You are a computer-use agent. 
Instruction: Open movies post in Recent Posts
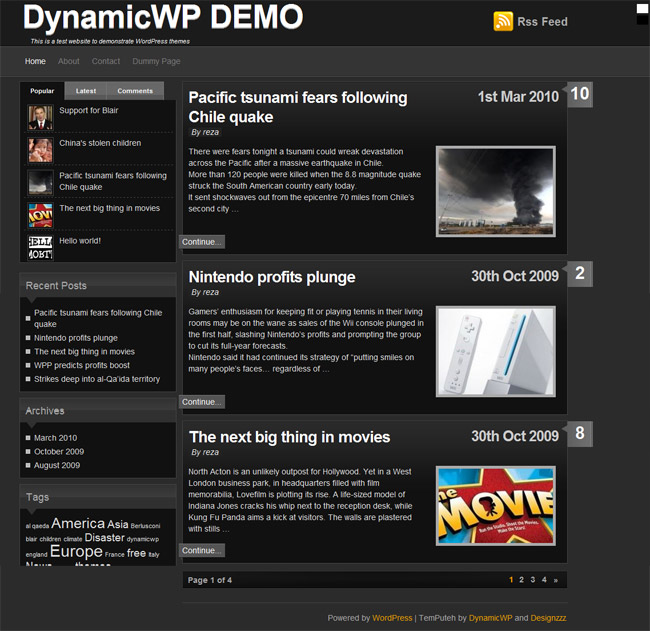click(85, 352)
